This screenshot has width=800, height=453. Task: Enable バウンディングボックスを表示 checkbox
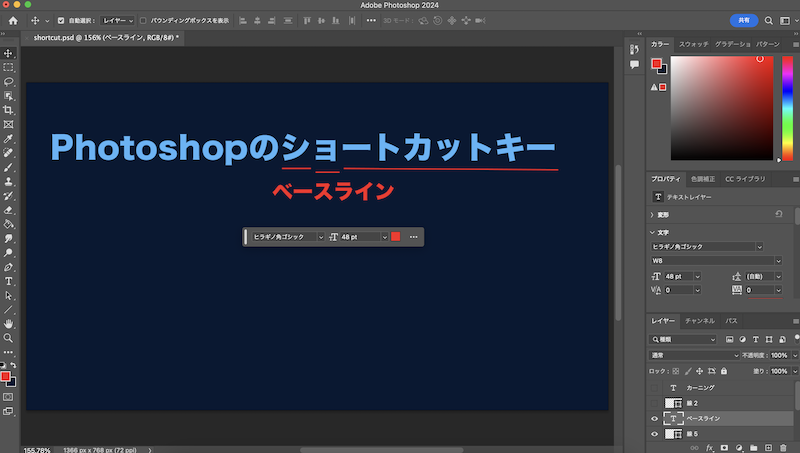click(x=143, y=20)
